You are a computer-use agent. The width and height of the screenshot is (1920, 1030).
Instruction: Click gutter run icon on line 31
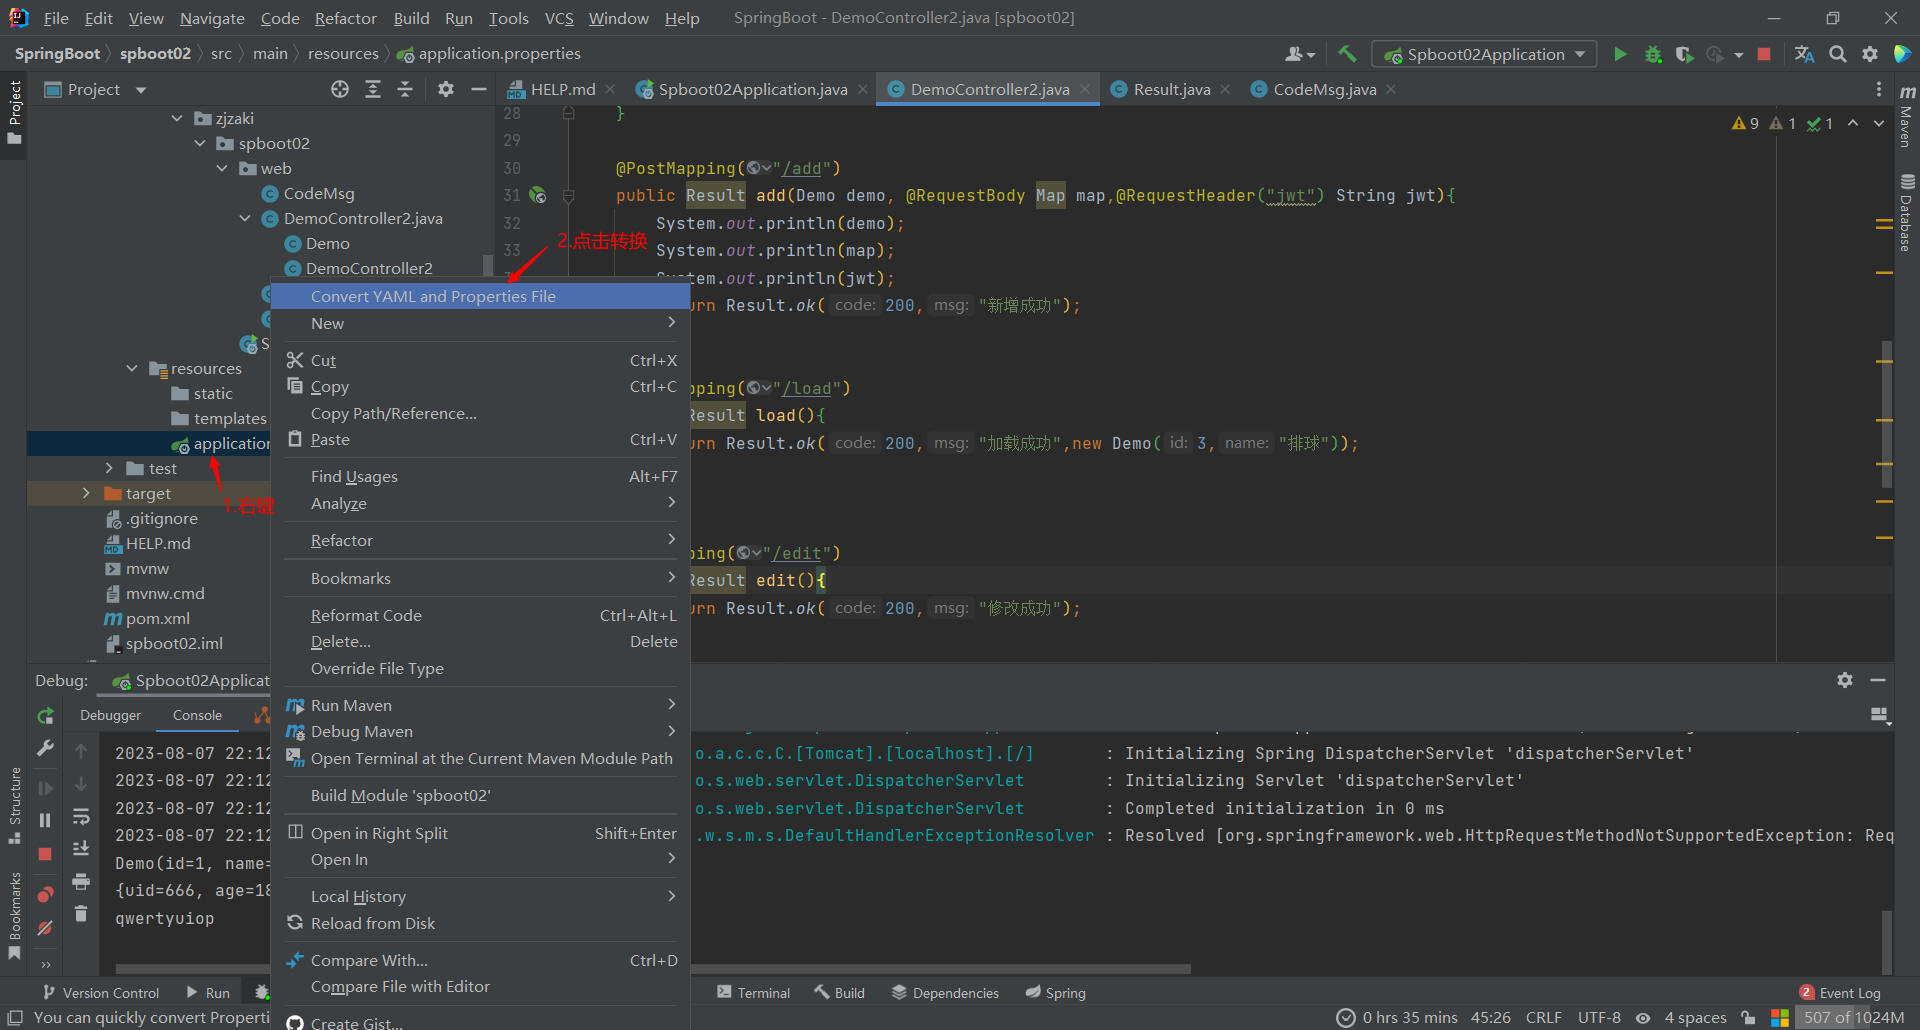click(x=538, y=195)
